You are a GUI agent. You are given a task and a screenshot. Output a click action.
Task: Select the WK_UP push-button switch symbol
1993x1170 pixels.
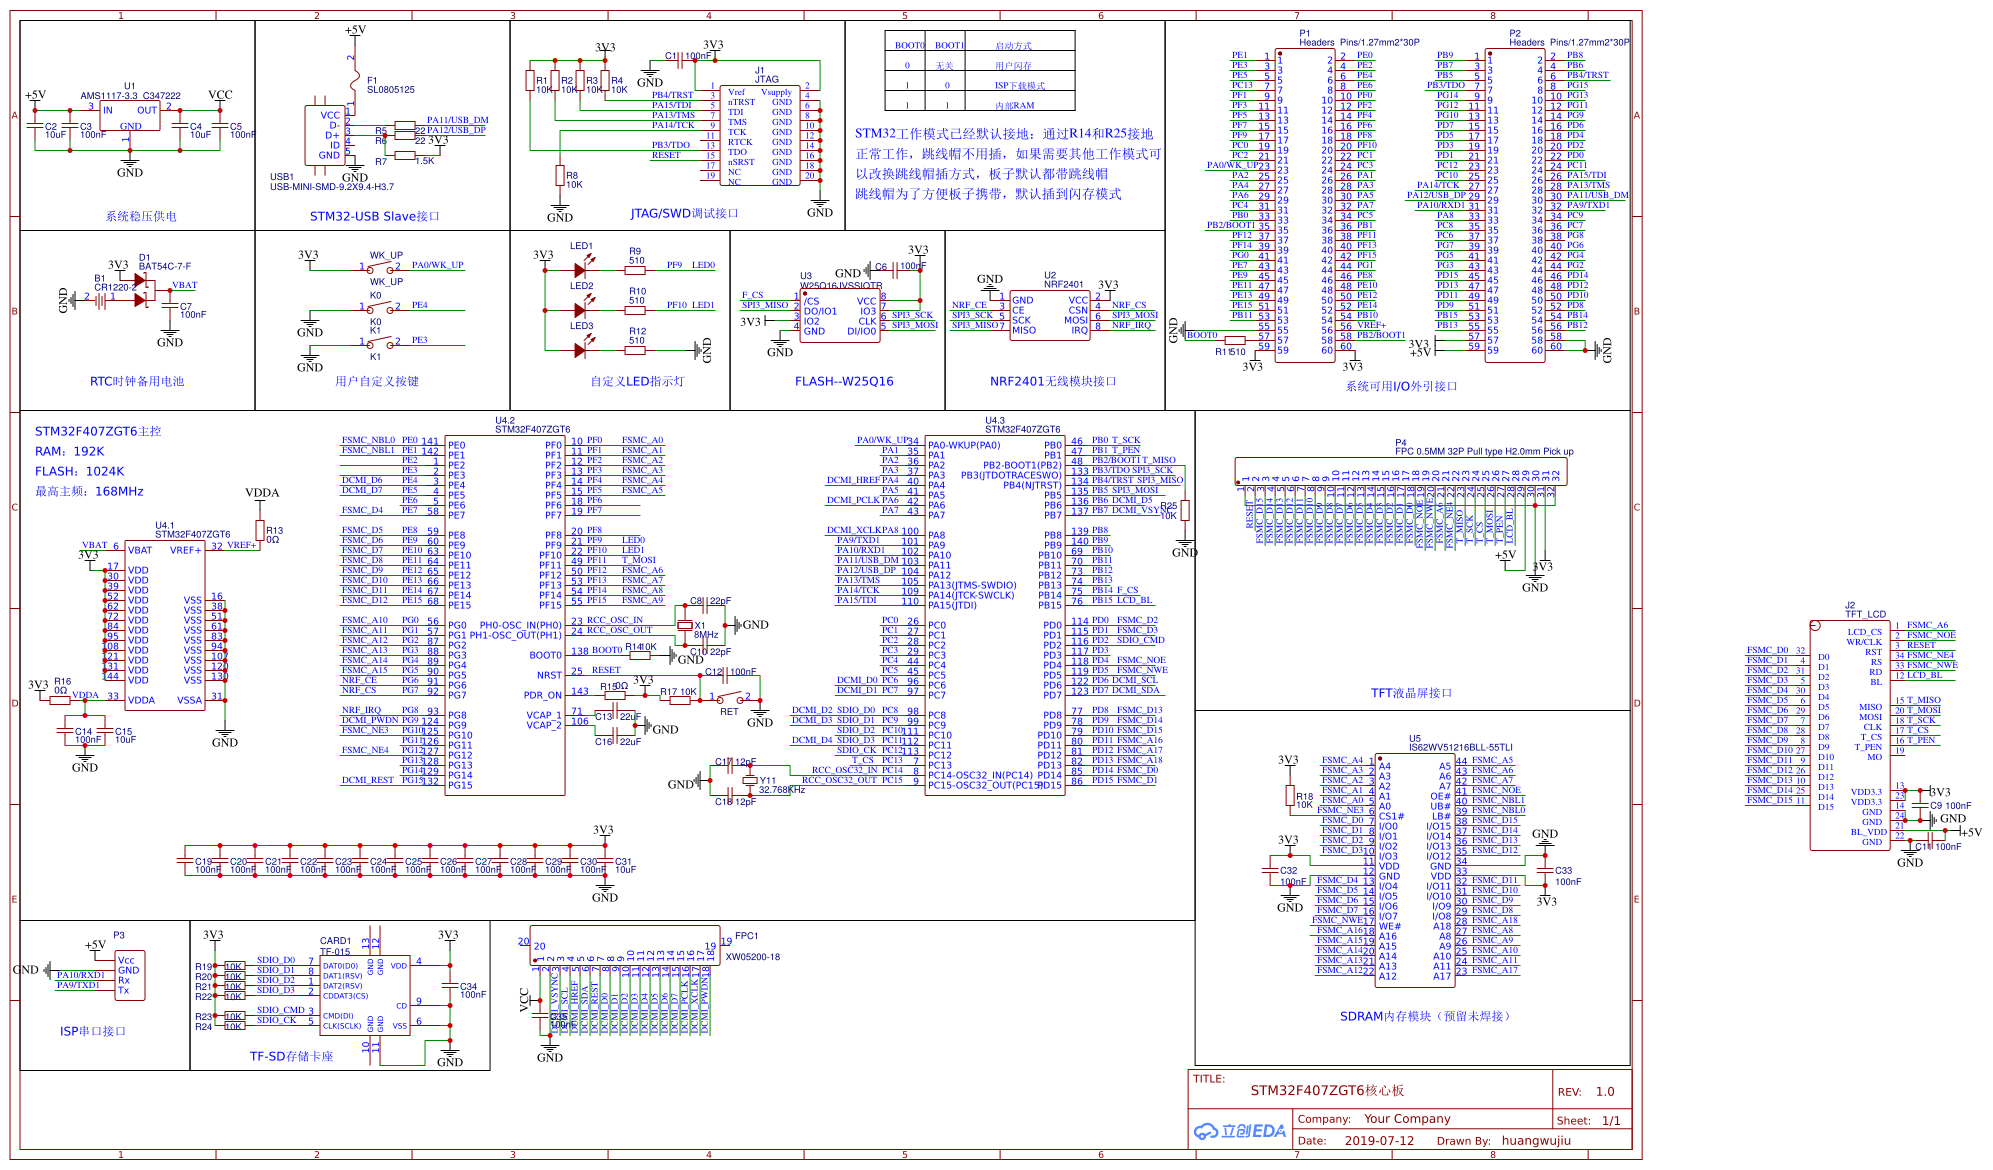tap(381, 268)
